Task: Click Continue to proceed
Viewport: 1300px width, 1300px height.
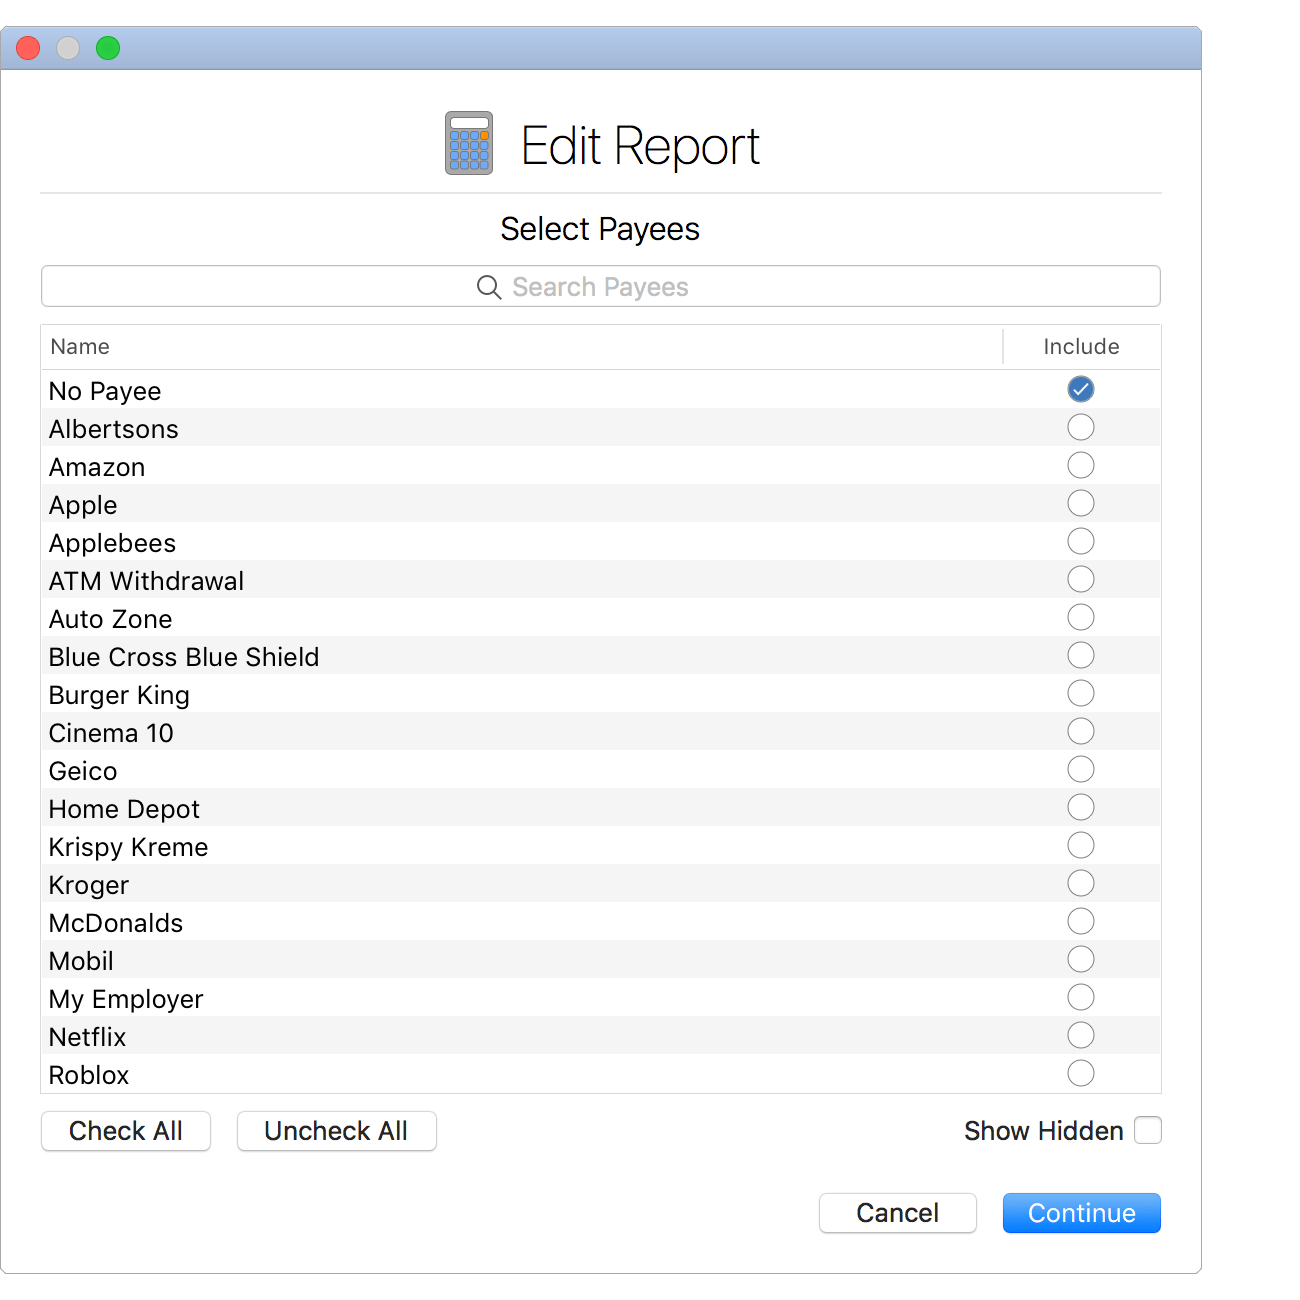Action: [1082, 1213]
